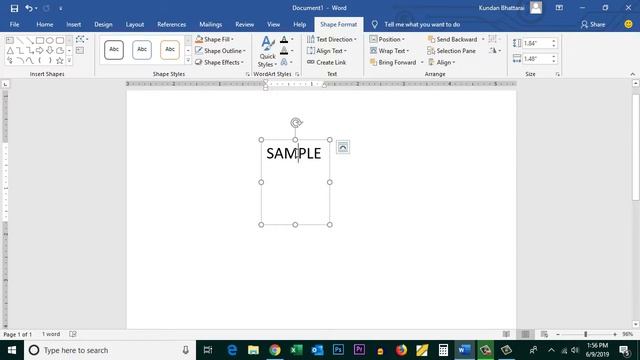Open the Shape Outline menu
Image resolution: width=640 pixels, height=360 pixels.
point(220,51)
